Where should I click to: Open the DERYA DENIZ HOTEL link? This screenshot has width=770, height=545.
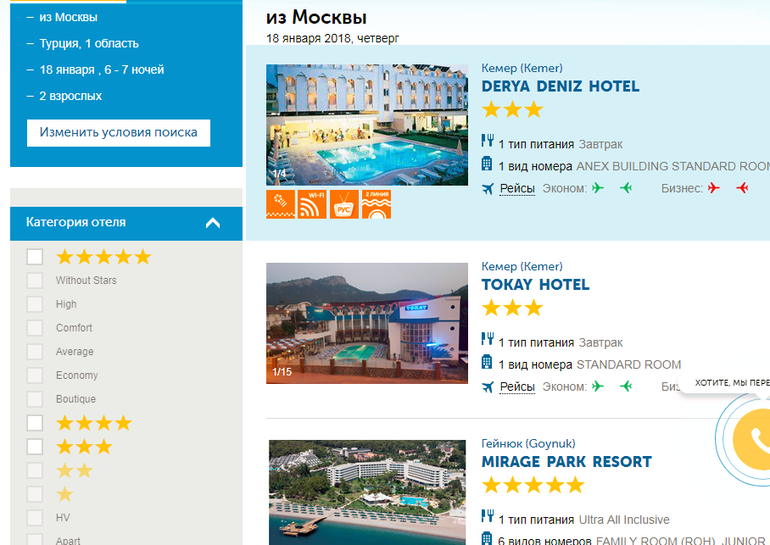pos(560,86)
